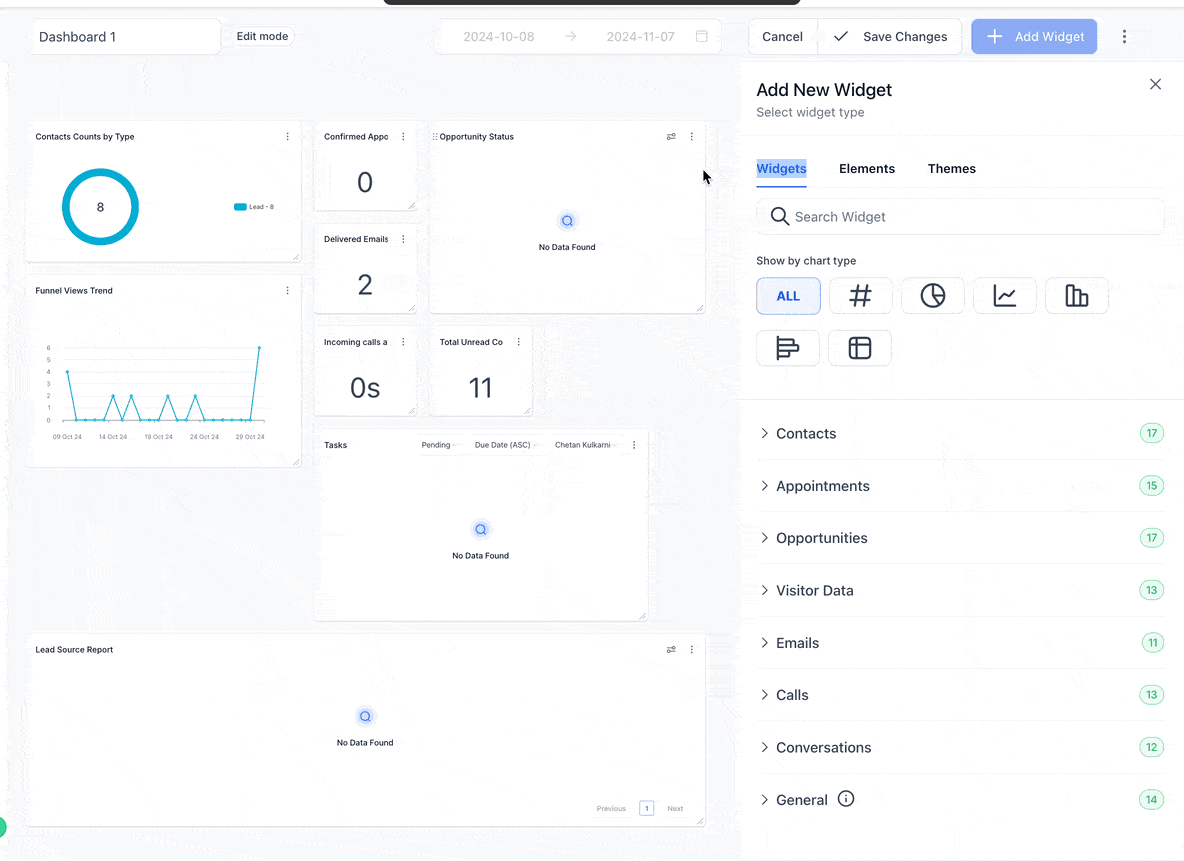Filter widgets by line chart type
The width and height of the screenshot is (1184, 861).
1004,296
